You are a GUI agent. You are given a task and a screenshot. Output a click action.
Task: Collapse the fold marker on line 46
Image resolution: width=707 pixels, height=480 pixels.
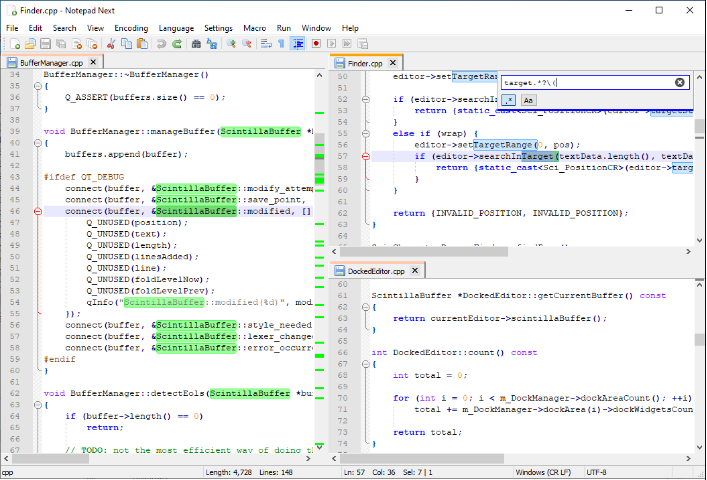coord(38,211)
